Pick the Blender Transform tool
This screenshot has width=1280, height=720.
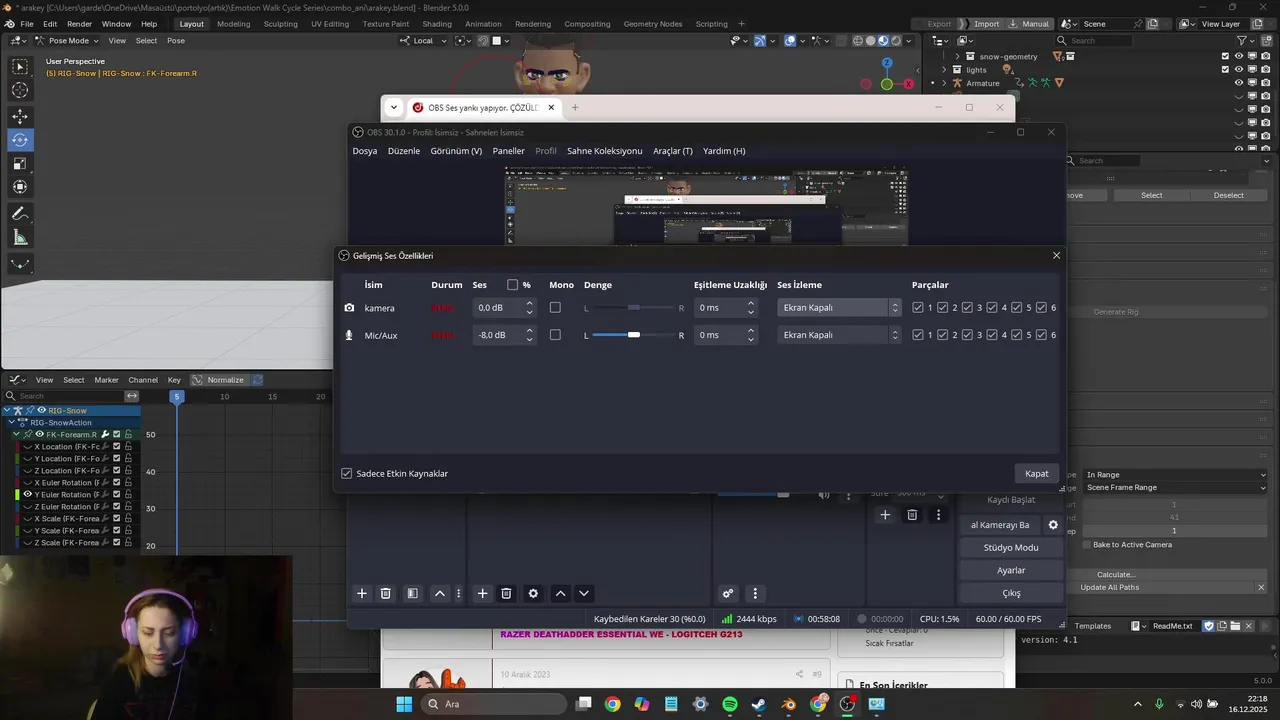(20, 186)
